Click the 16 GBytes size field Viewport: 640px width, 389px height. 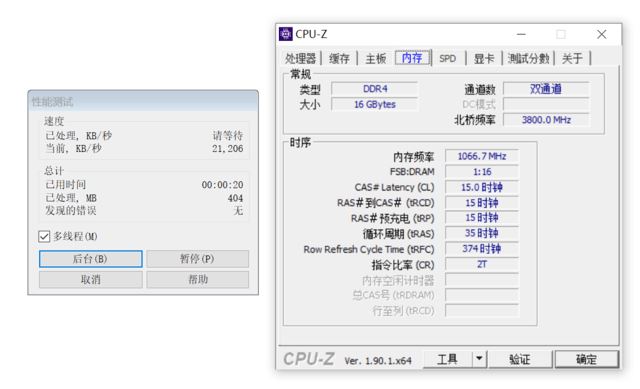[375, 104]
